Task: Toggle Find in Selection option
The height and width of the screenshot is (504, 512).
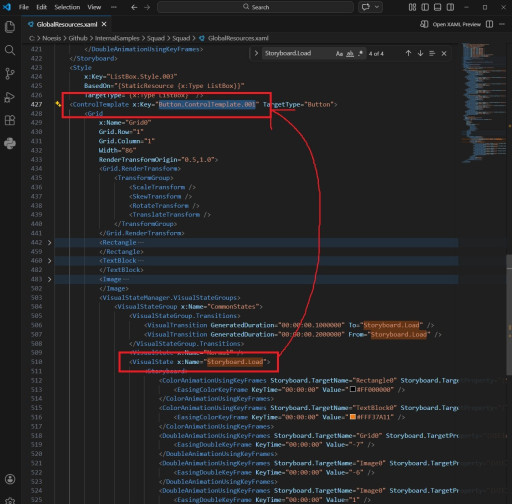Action: click(x=432, y=53)
